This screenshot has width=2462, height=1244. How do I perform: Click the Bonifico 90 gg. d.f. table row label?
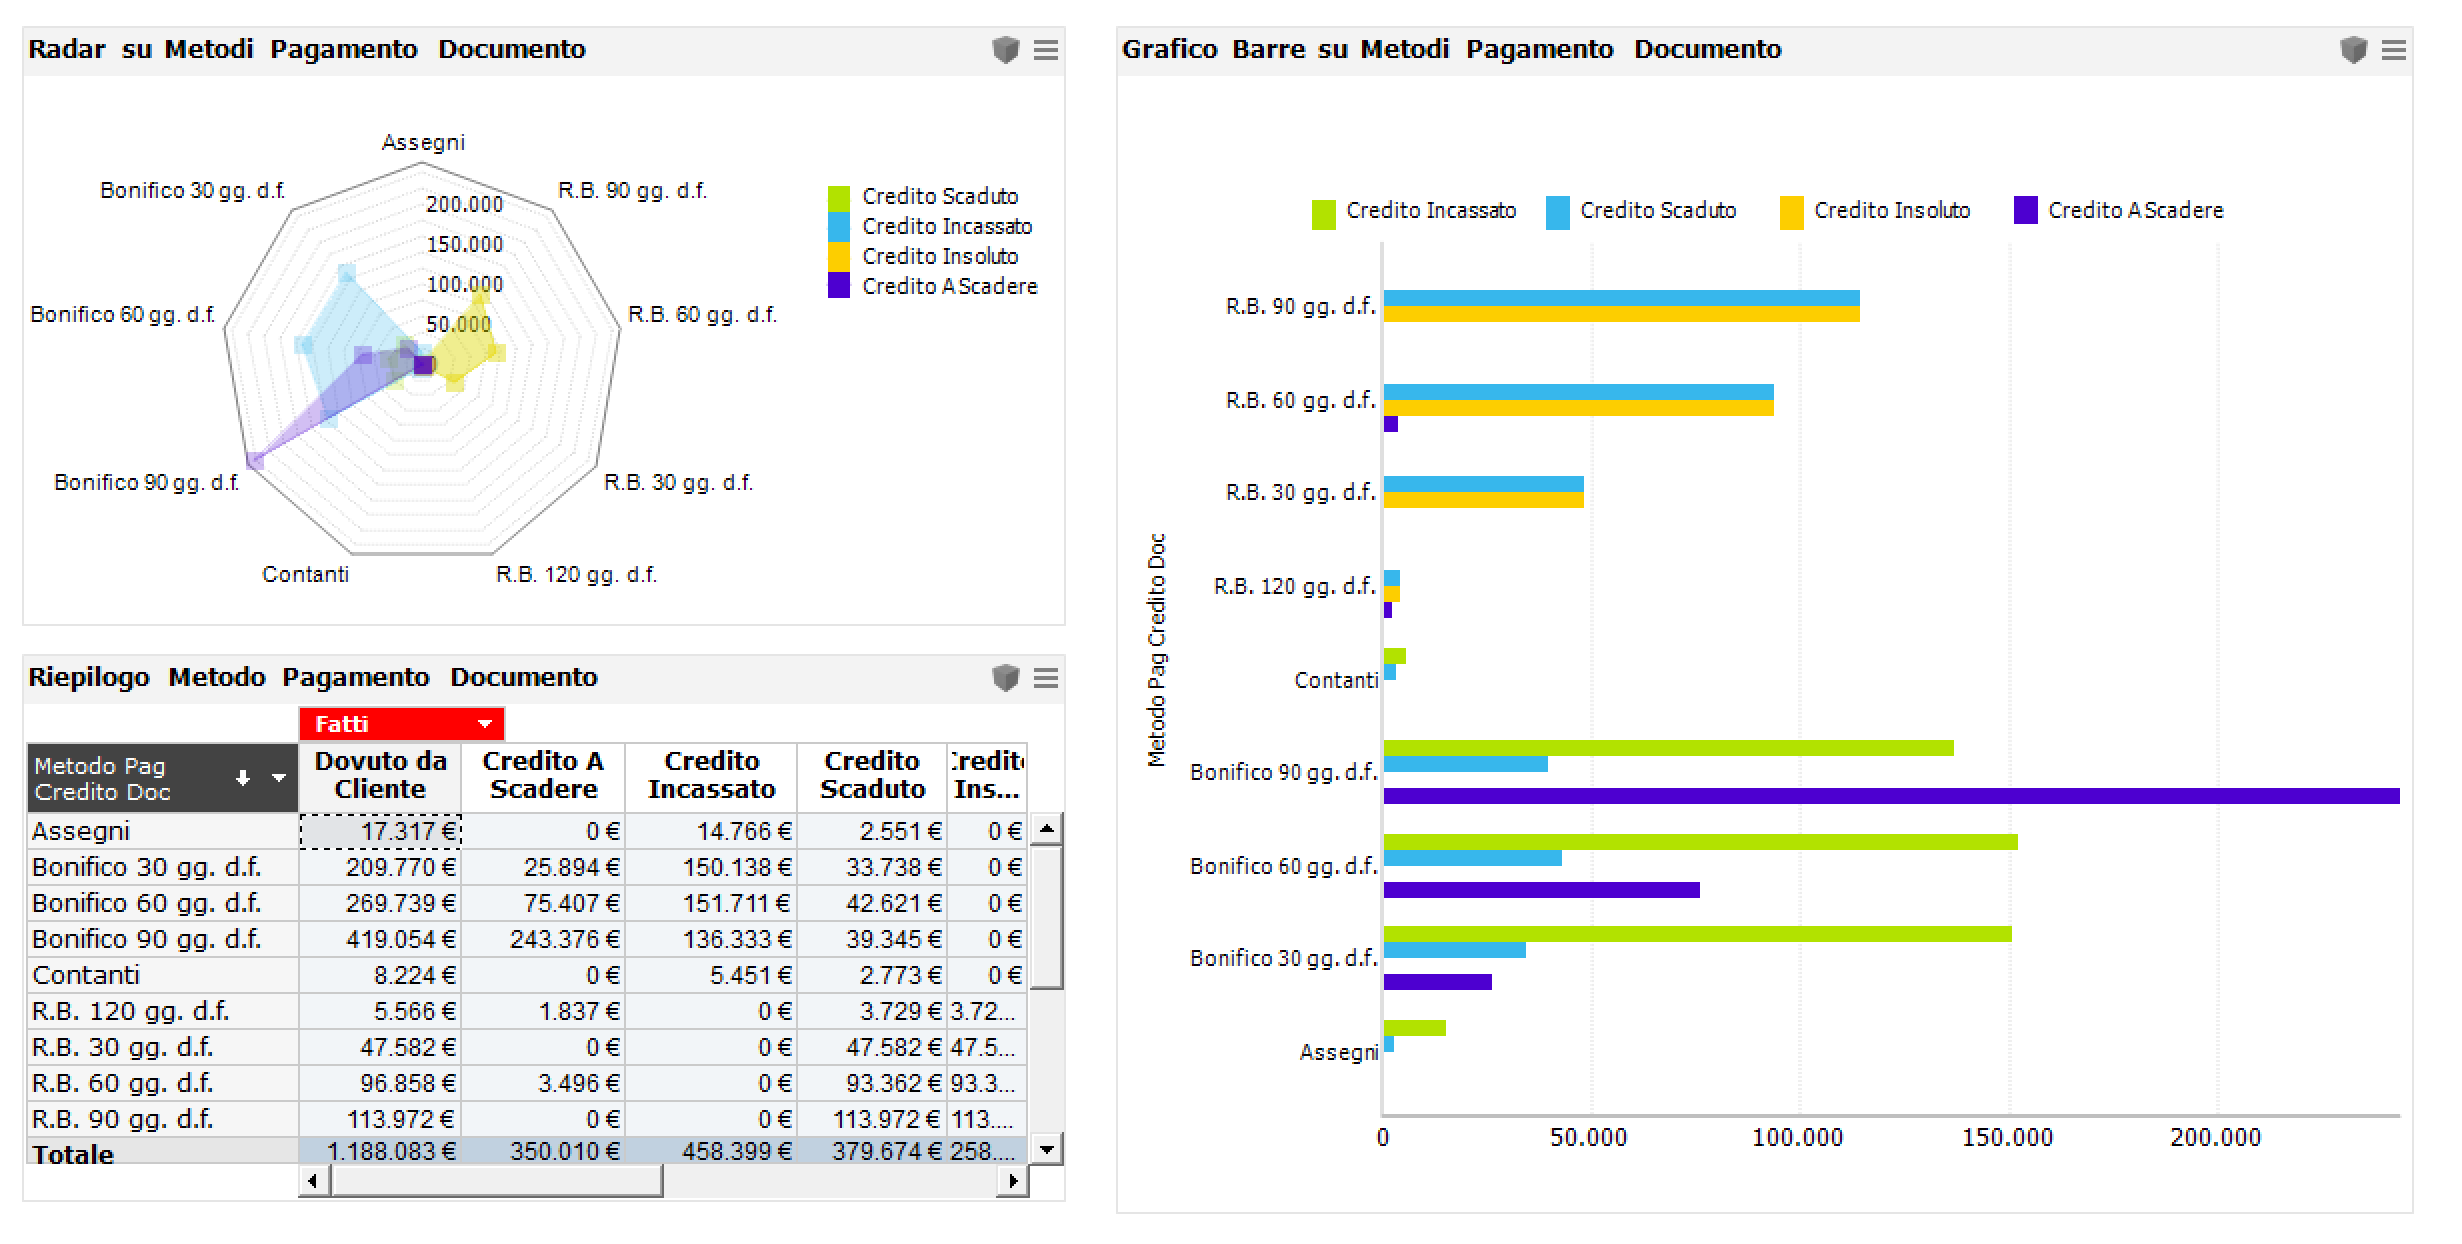pyautogui.click(x=146, y=939)
